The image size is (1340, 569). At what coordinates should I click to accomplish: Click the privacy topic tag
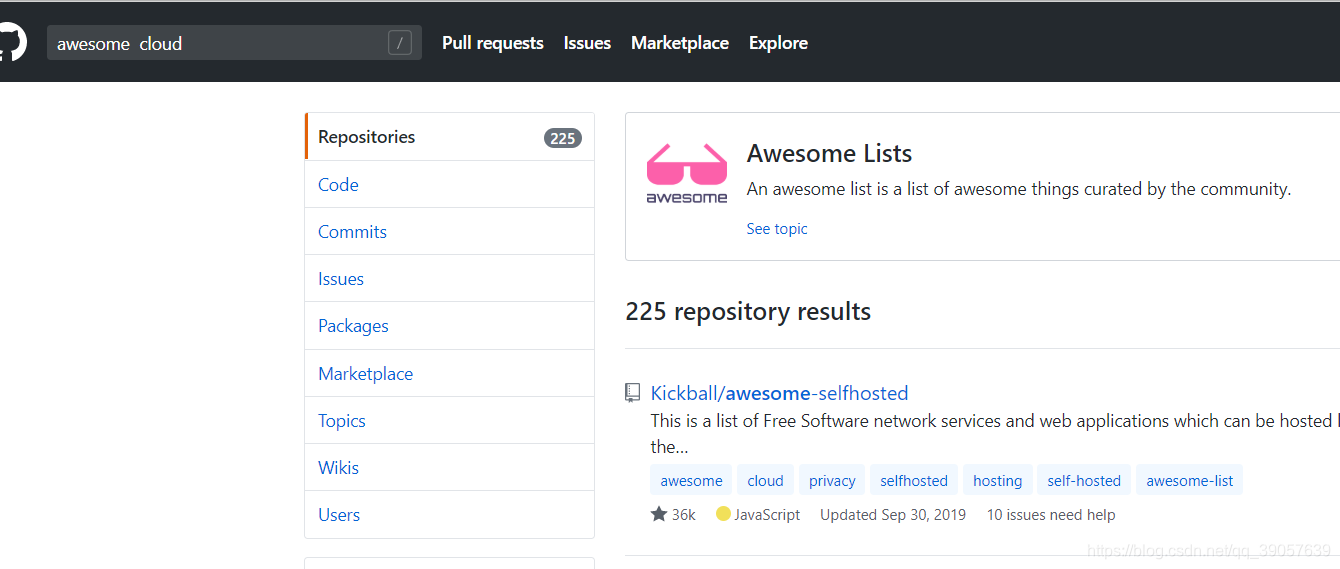[832, 480]
